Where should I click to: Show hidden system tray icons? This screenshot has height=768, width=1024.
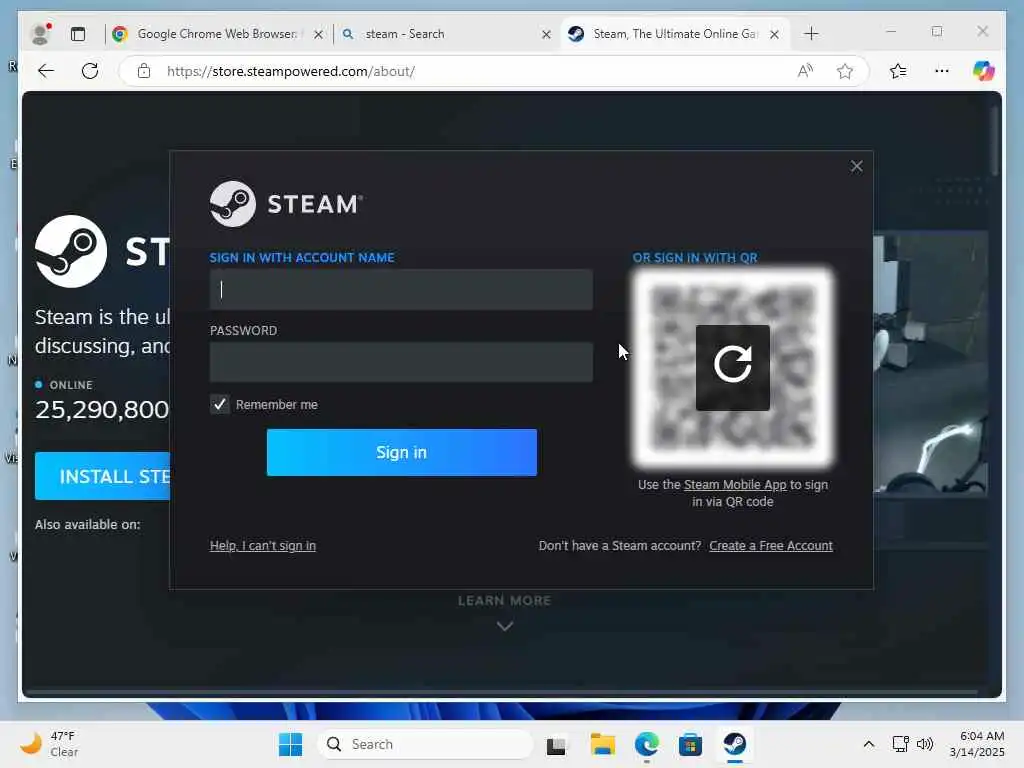(869, 744)
